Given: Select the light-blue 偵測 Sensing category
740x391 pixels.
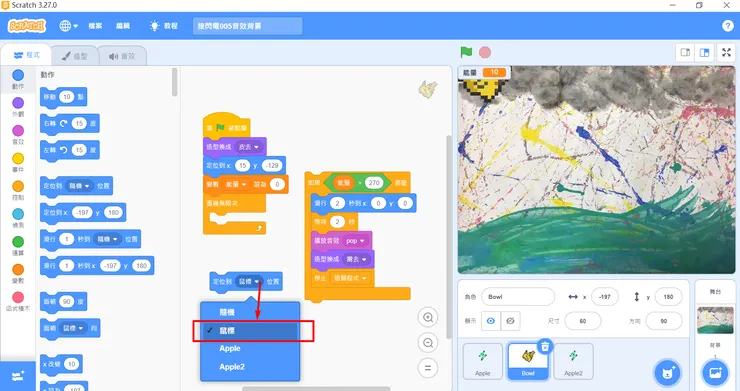Looking at the screenshot, I should pos(18,218).
